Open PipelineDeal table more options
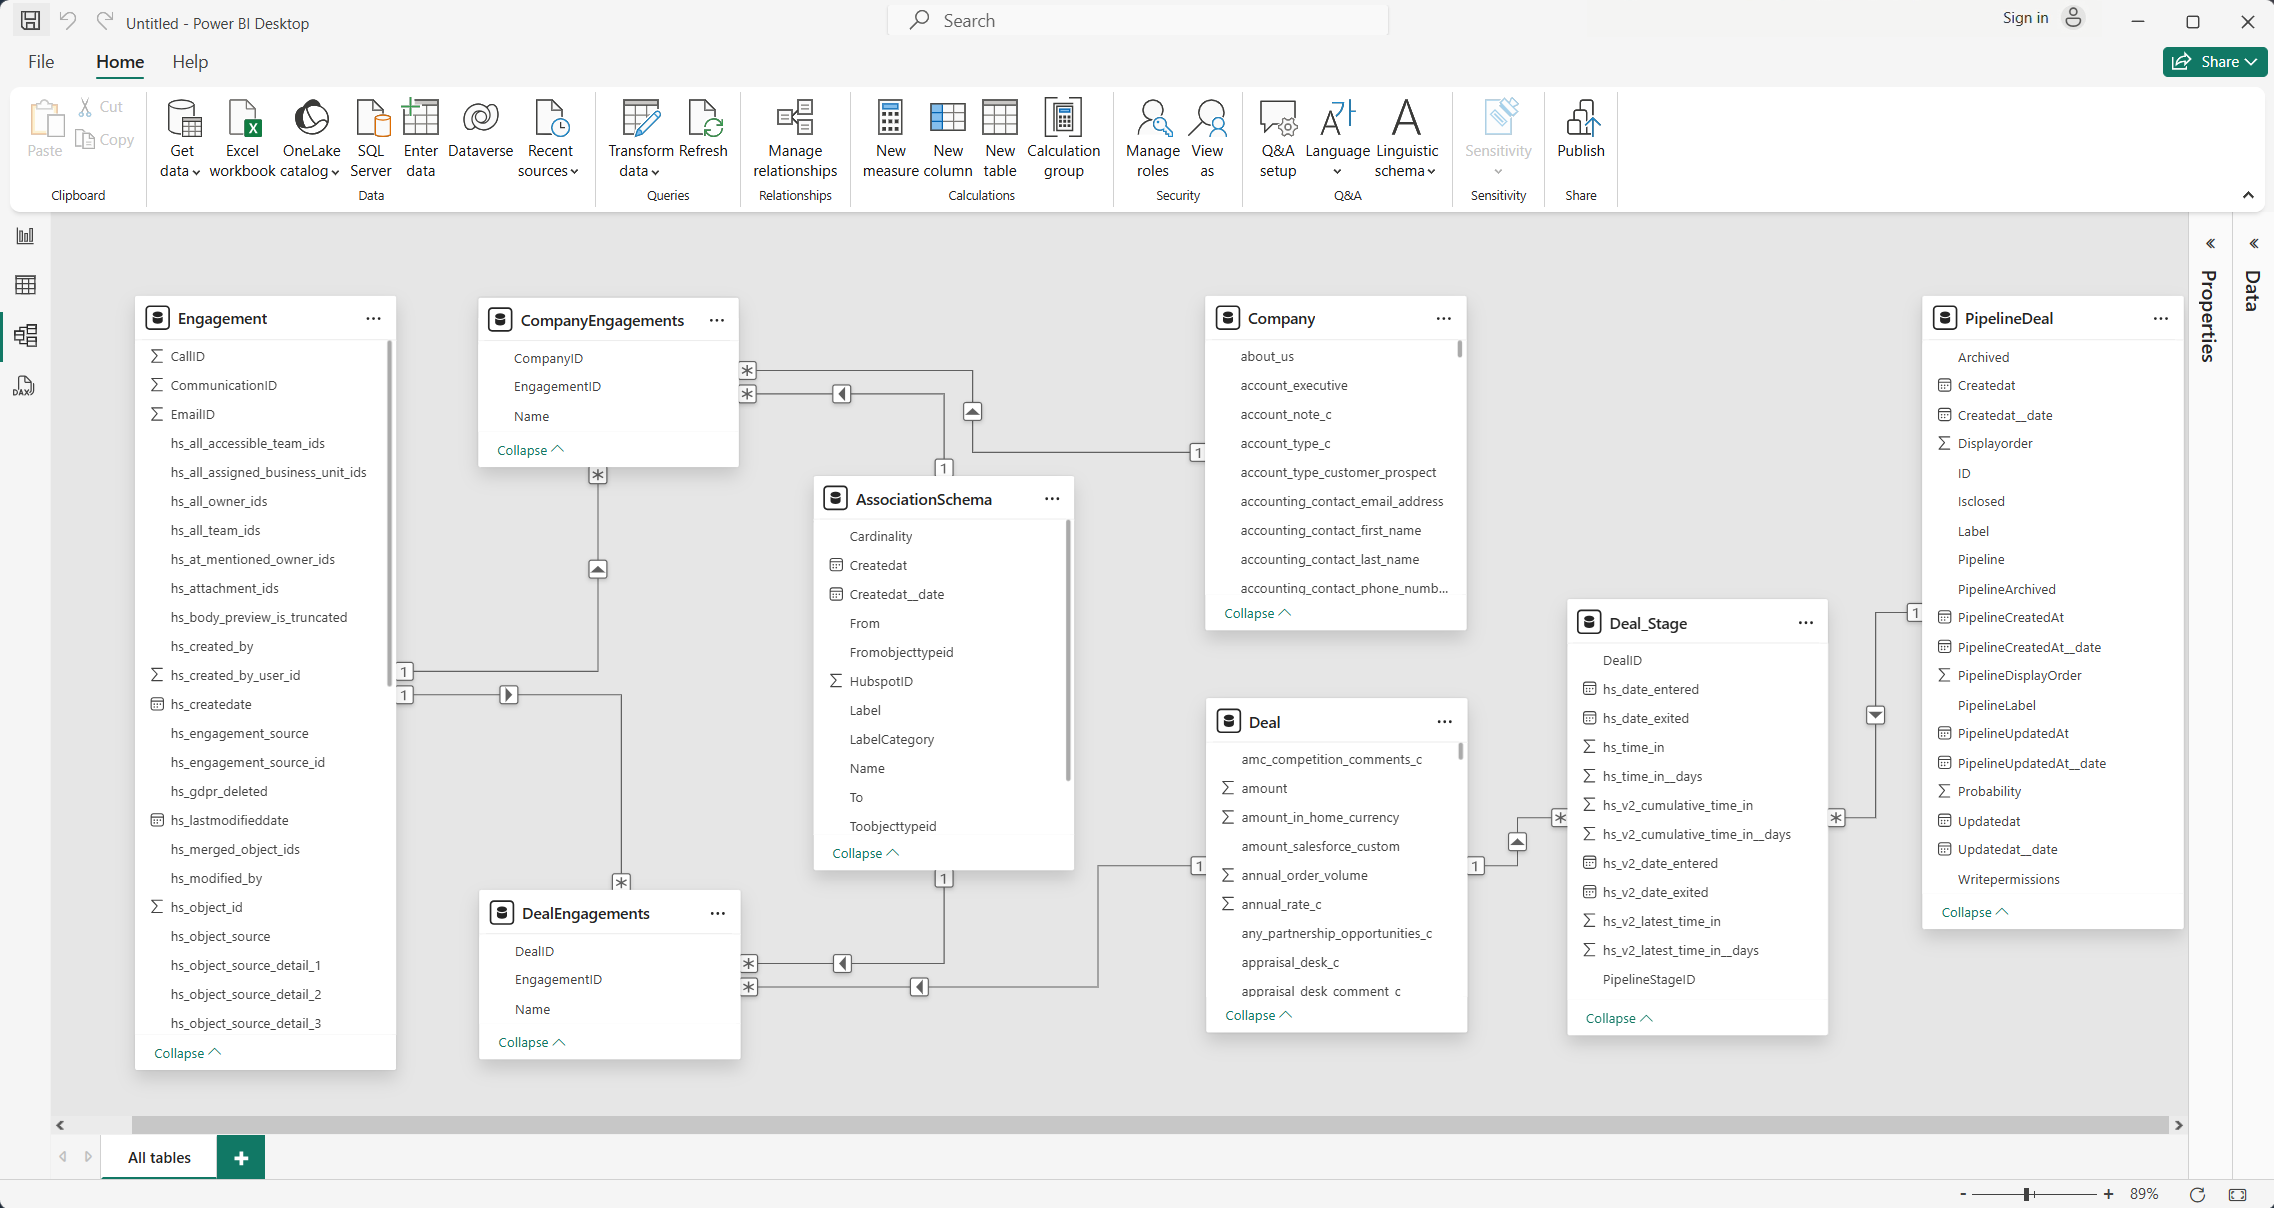 pos(2160,318)
